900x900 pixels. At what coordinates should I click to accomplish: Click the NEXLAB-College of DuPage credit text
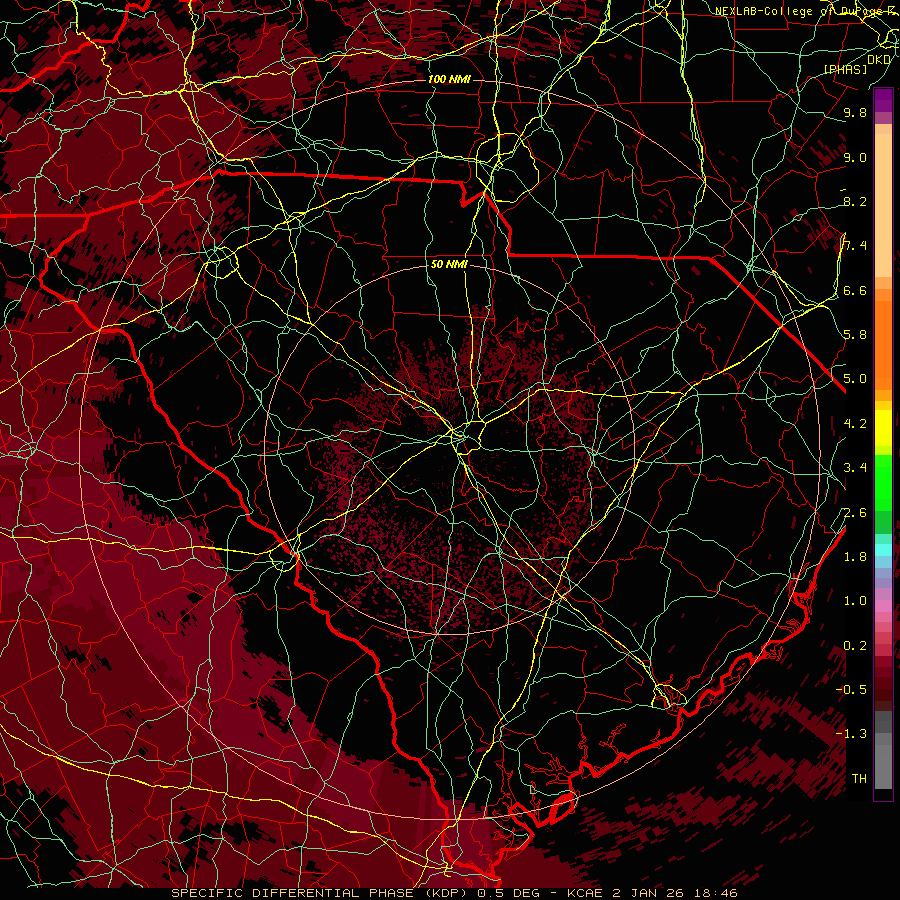[804, 11]
